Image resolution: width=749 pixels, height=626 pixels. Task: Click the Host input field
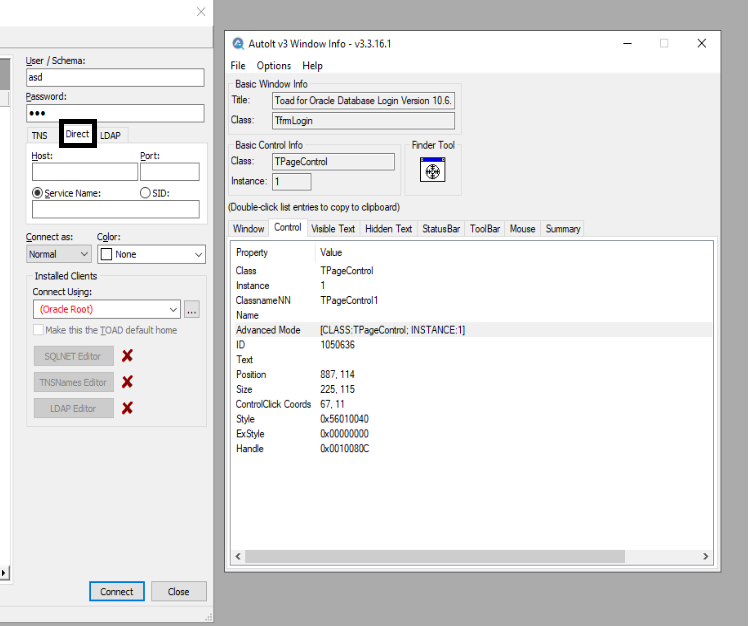85,172
